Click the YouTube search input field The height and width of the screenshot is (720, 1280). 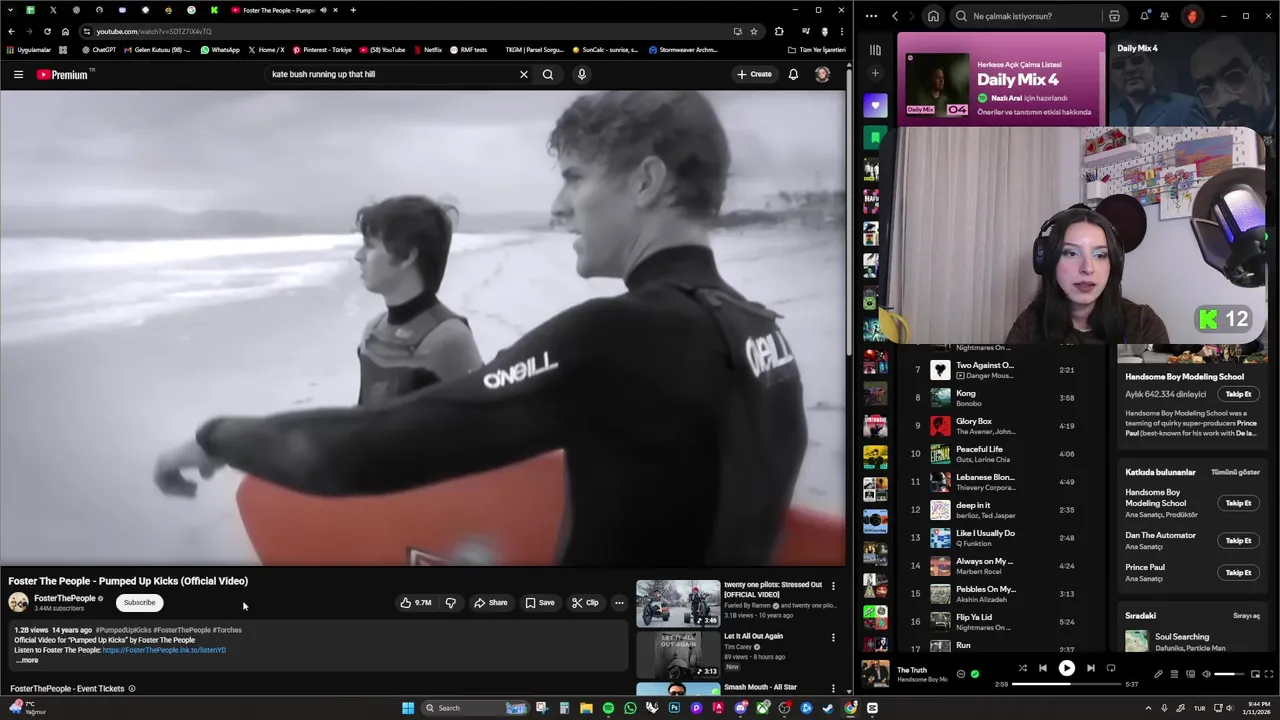point(390,74)
